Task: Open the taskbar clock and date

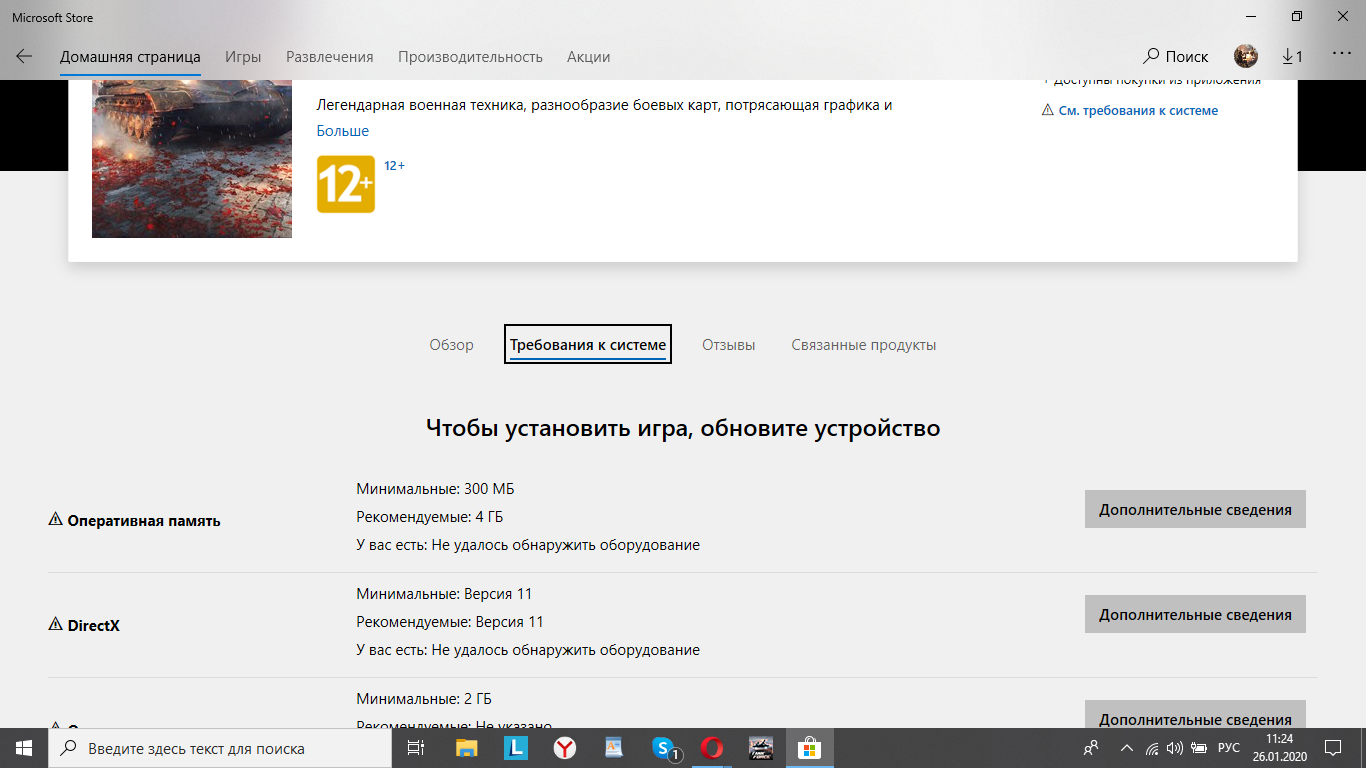Action: (1279, 748)
